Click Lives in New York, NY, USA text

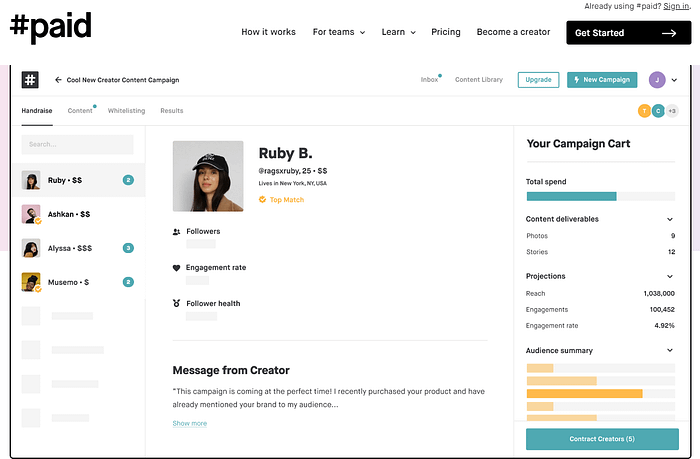pyautogui.click(x=292, y=184)
